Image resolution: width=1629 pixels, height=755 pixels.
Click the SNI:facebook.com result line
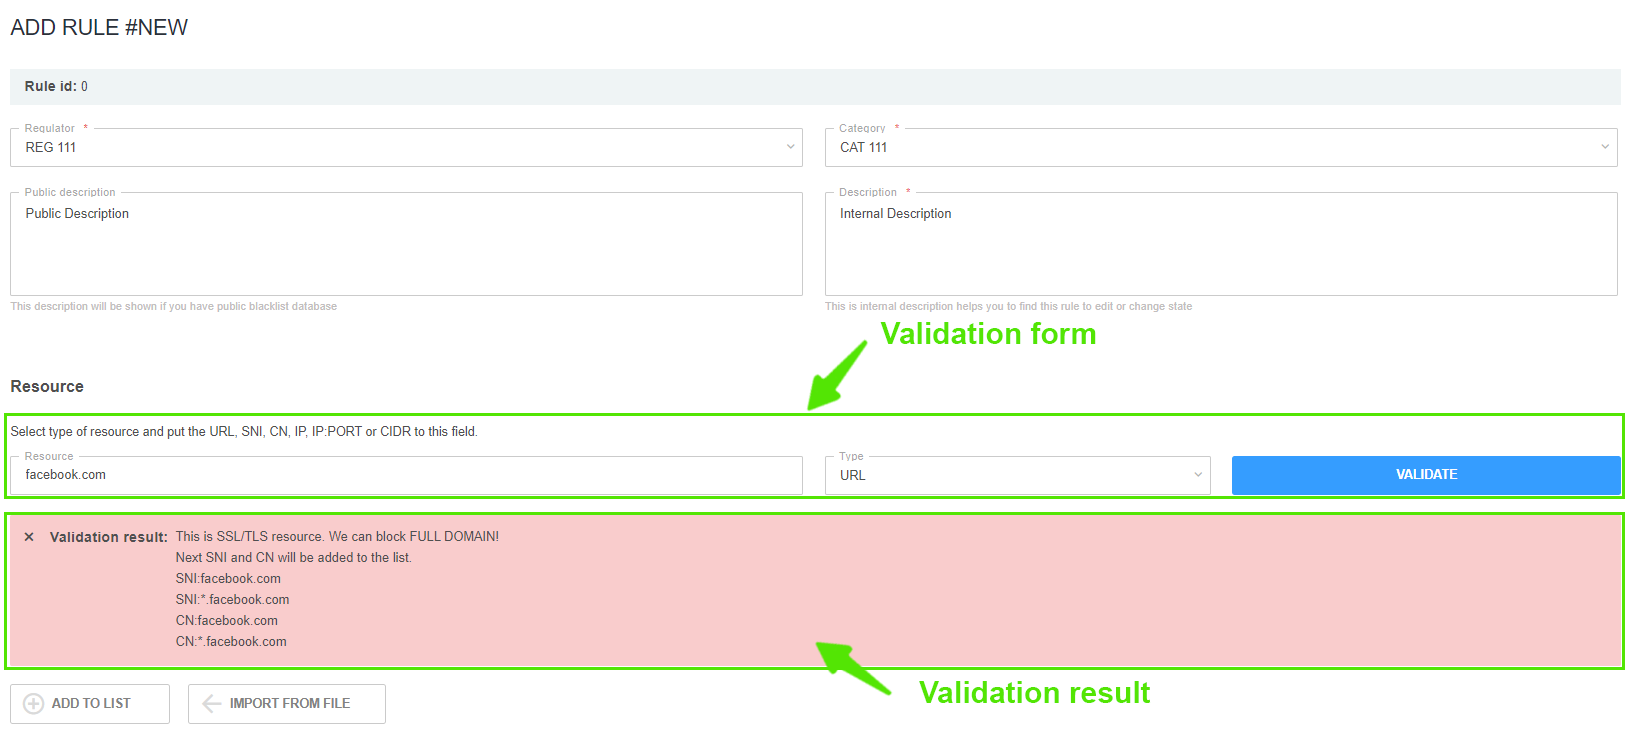(x=228, y=579)
